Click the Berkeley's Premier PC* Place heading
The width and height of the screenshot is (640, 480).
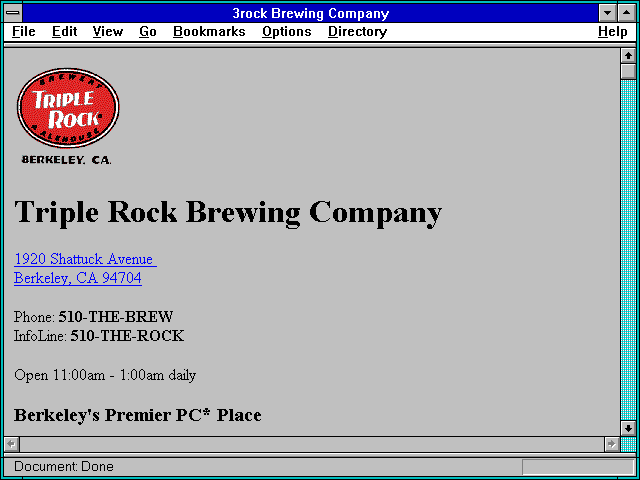[138, 415]
